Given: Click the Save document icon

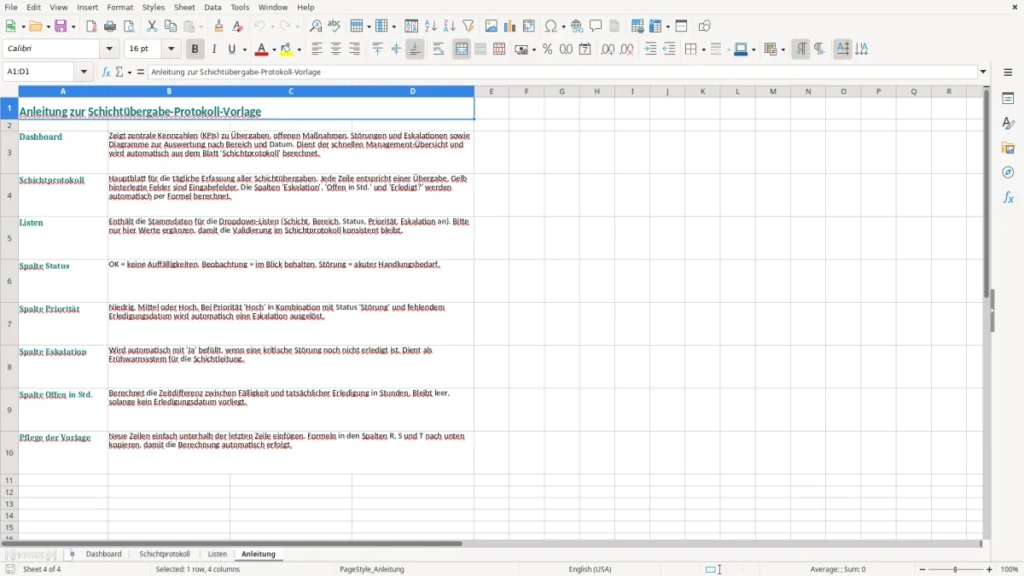Looking at the screenshot, I should [x=60, y=26].
